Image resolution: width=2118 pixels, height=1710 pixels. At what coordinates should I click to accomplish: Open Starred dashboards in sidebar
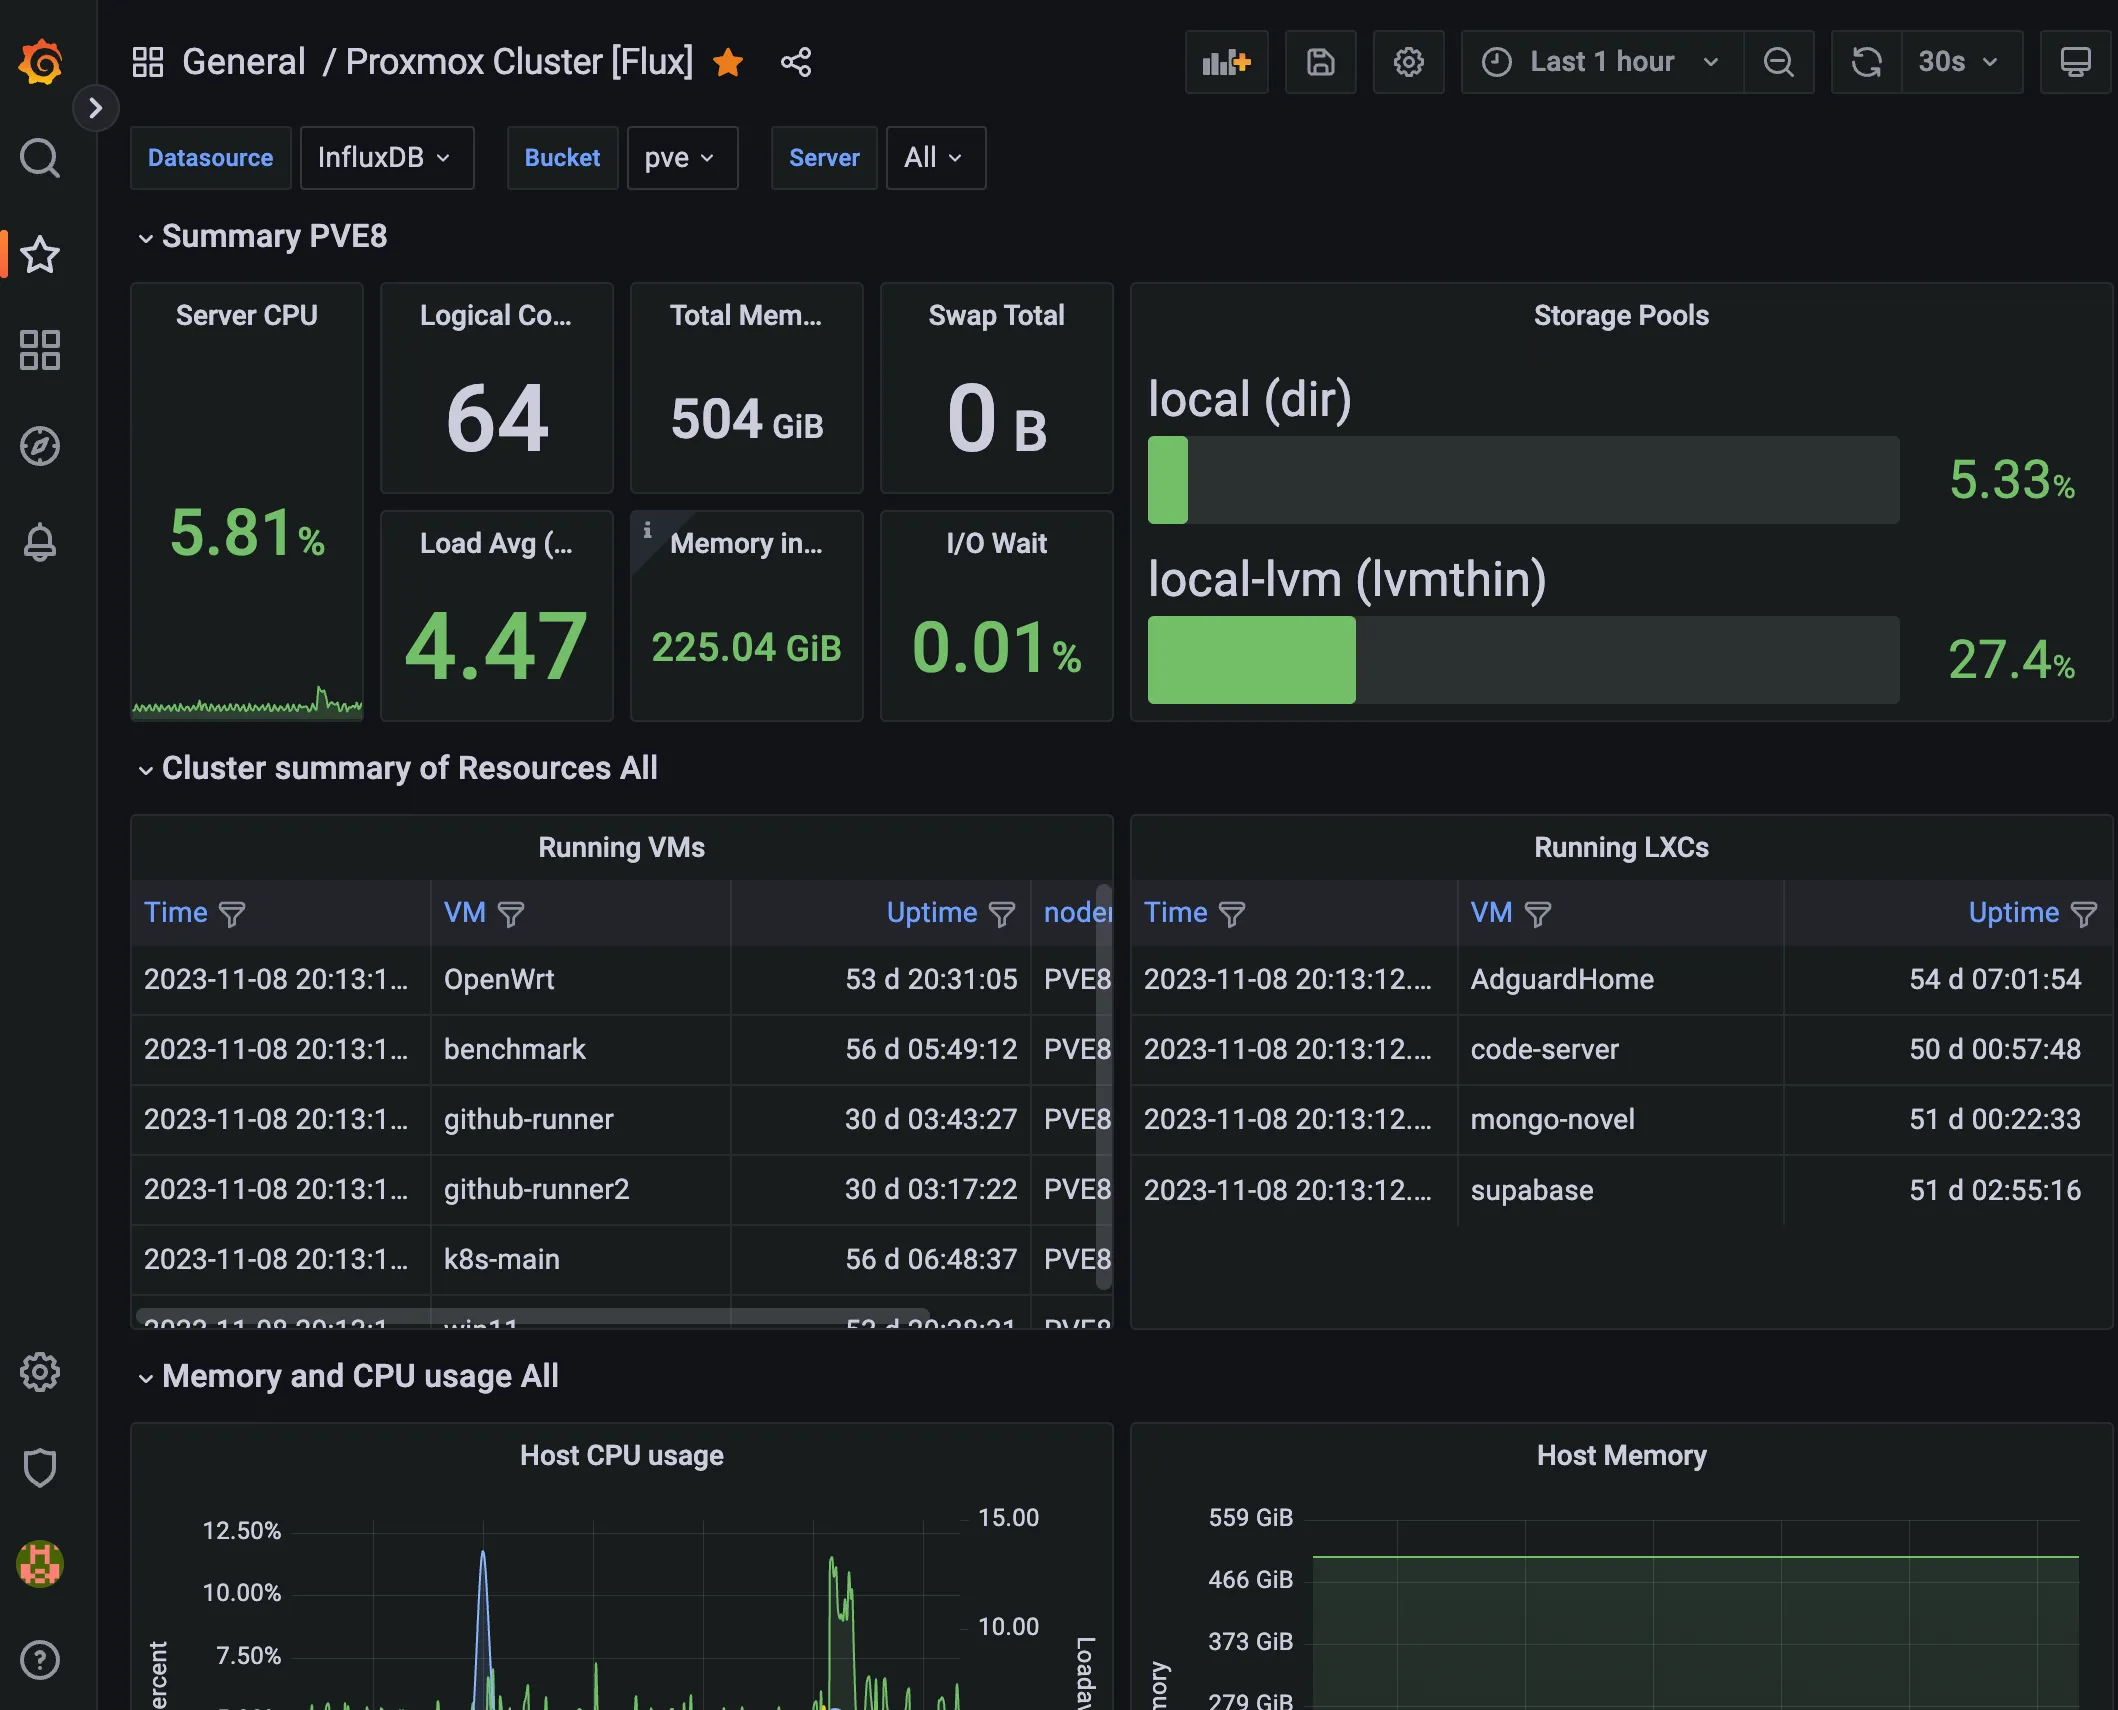coord(40,255)
